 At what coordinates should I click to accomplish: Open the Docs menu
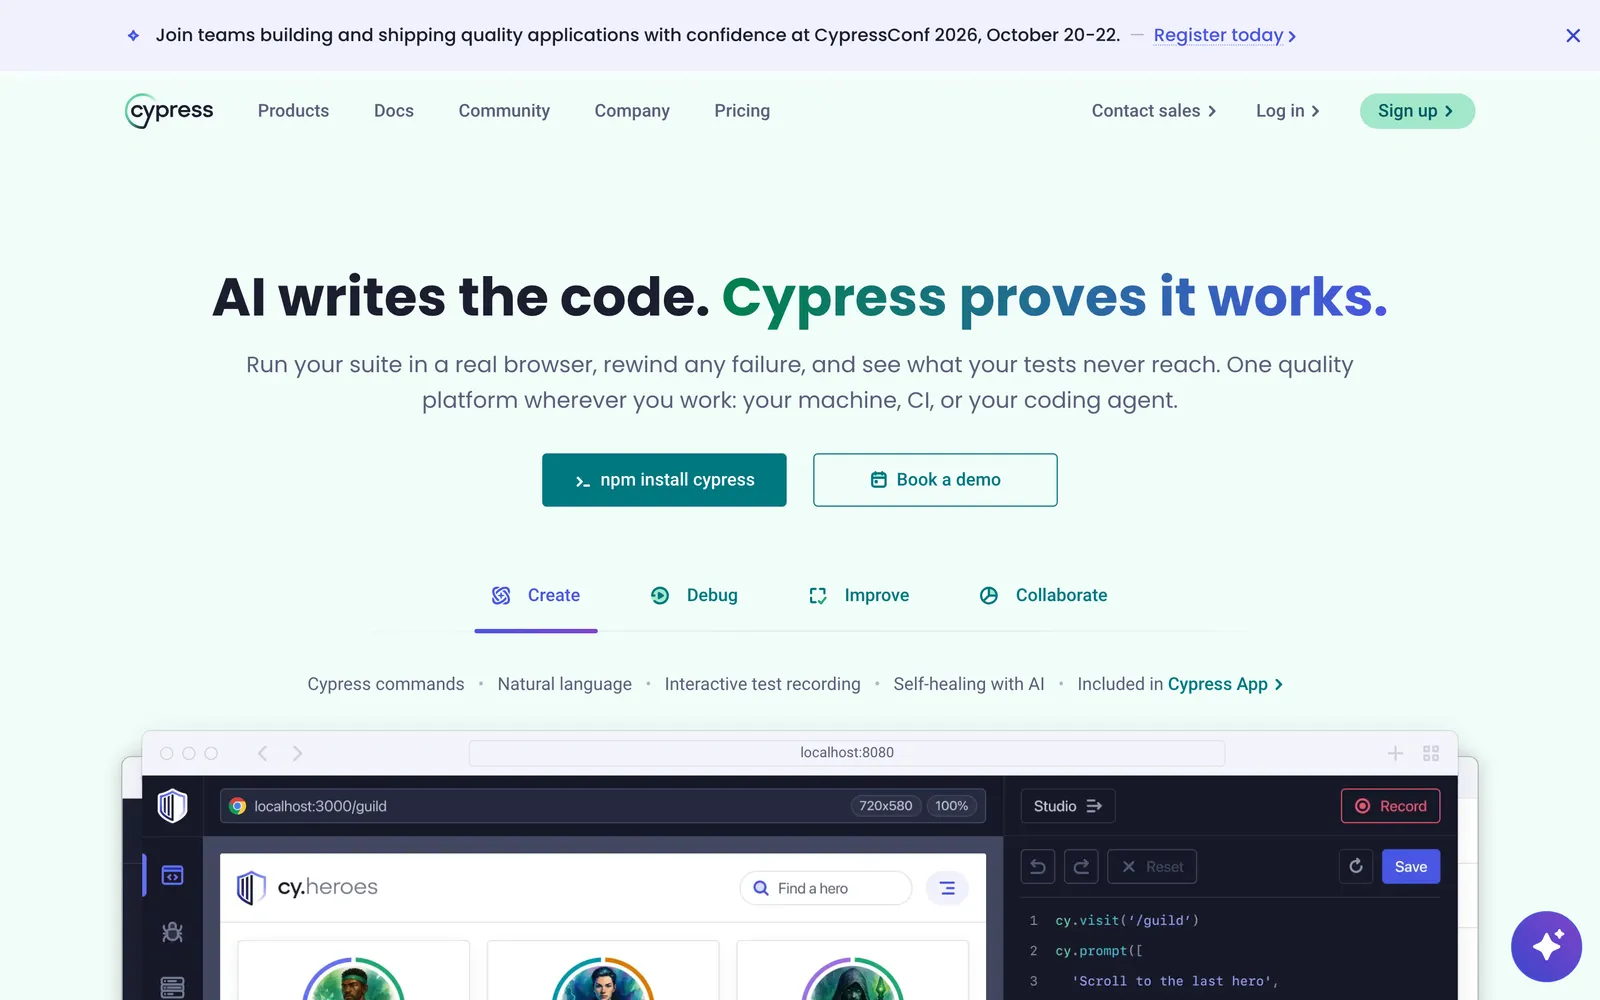394,111
